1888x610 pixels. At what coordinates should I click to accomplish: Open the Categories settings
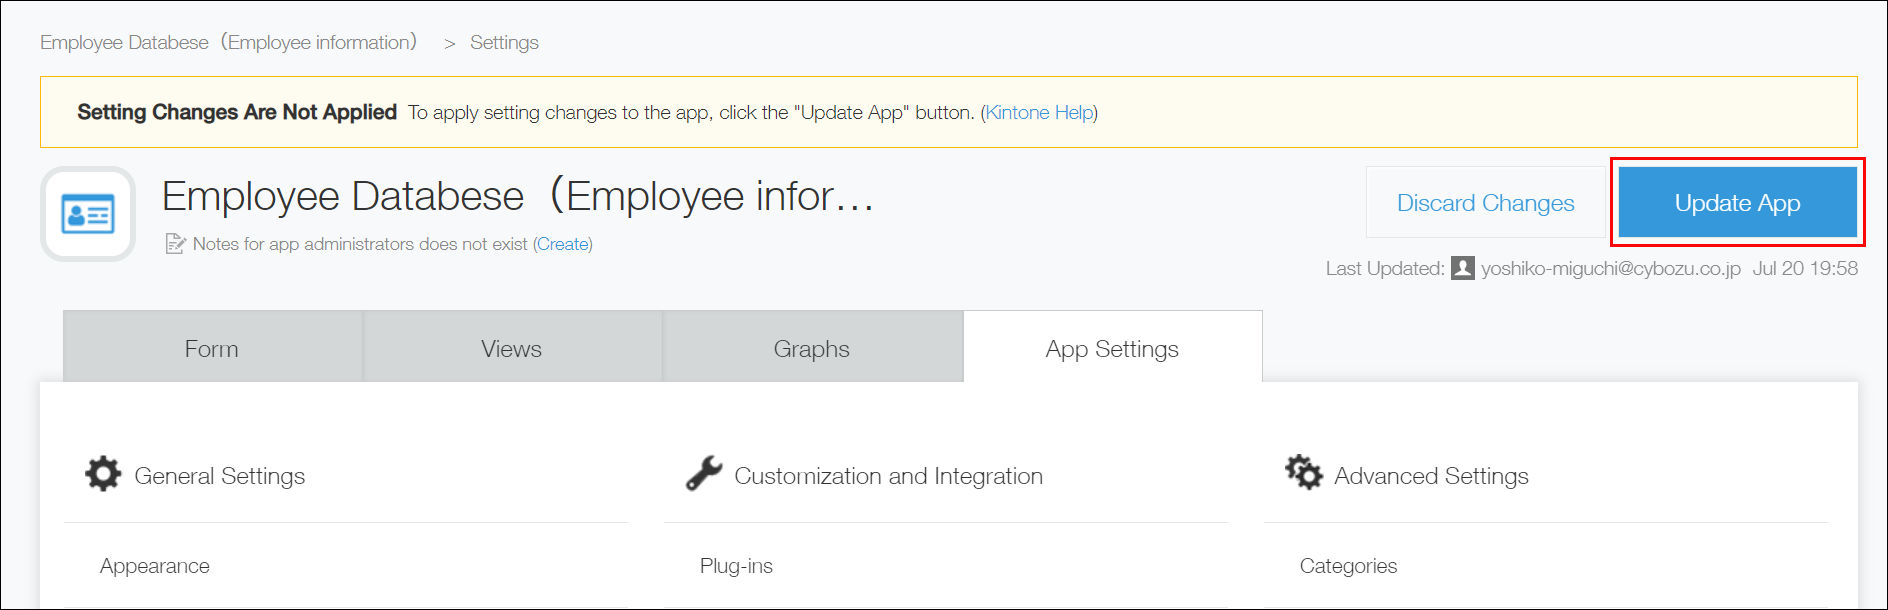coord(1348,566)
